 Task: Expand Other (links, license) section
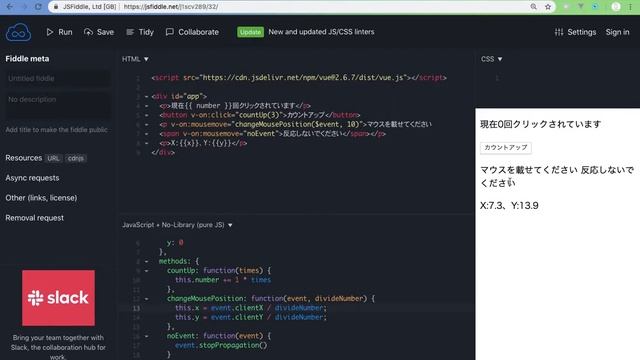[x=41, y=198]
